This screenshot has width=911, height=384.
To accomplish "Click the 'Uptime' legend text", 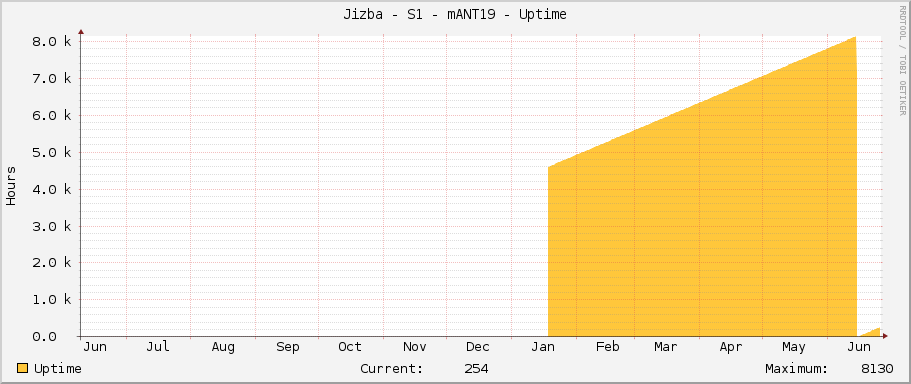I will 58,369.
